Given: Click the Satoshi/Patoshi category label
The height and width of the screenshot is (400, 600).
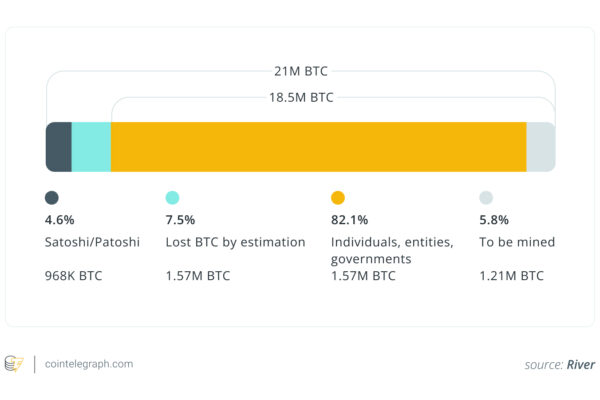Looking at the screenshot, I should point(92,243).
